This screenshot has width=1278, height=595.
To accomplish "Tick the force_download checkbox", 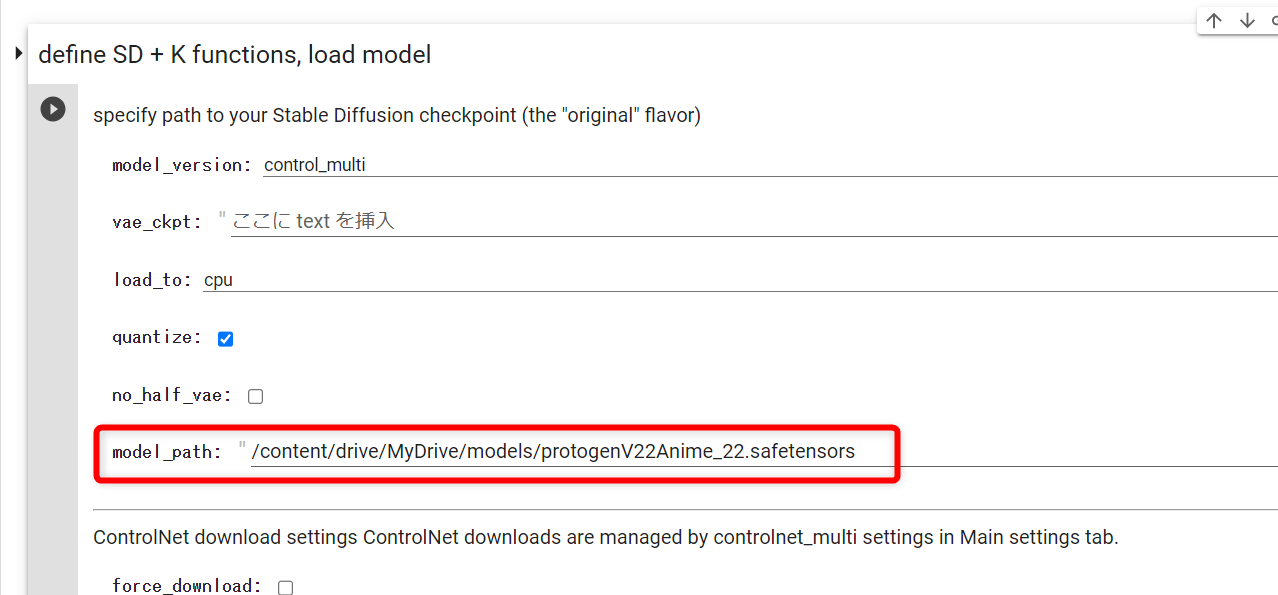I will (x=285, y=587).
